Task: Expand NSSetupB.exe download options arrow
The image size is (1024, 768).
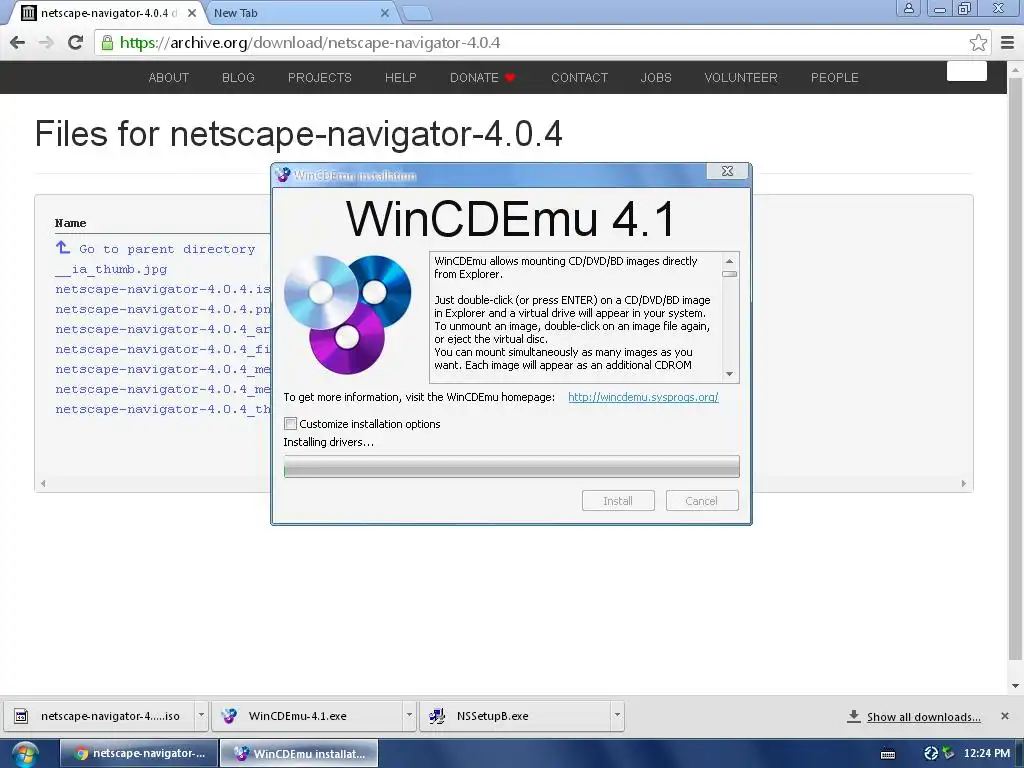Action: click(x=616, y=716)
